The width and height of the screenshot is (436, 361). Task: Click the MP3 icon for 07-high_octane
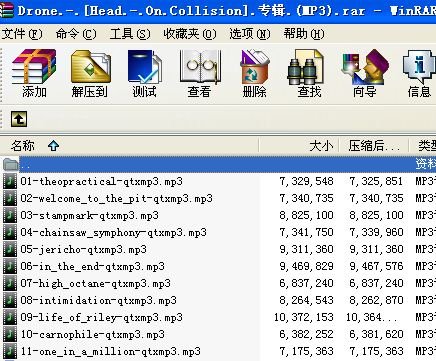point(10,283)
